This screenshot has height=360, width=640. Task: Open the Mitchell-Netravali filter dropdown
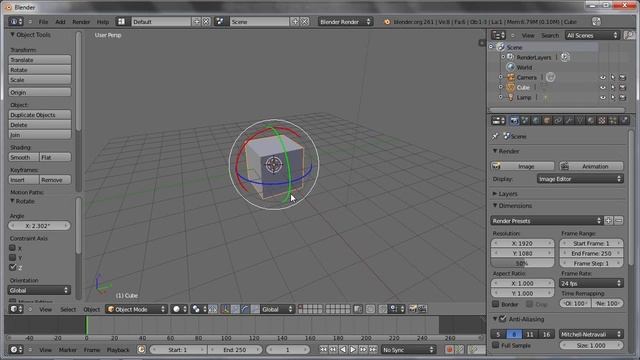click(x=591, y=334)
